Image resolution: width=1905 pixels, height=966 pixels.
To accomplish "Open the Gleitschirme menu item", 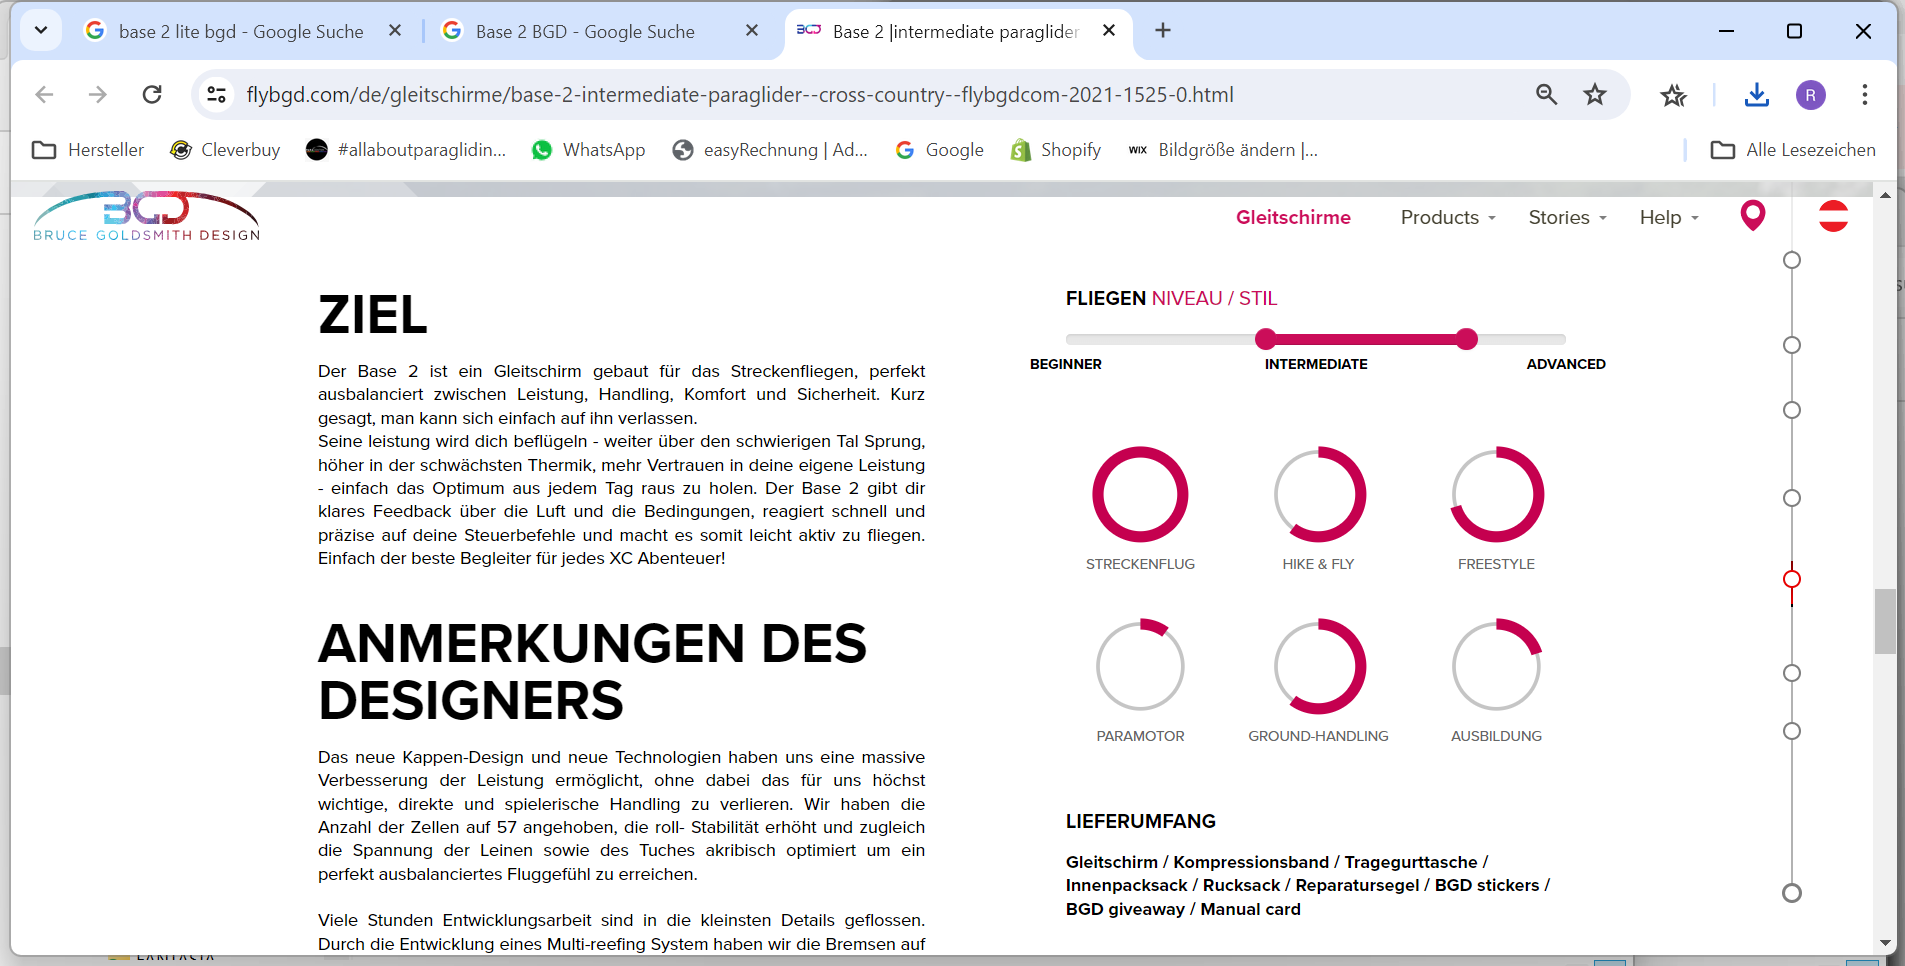I will pos(1293,217).
